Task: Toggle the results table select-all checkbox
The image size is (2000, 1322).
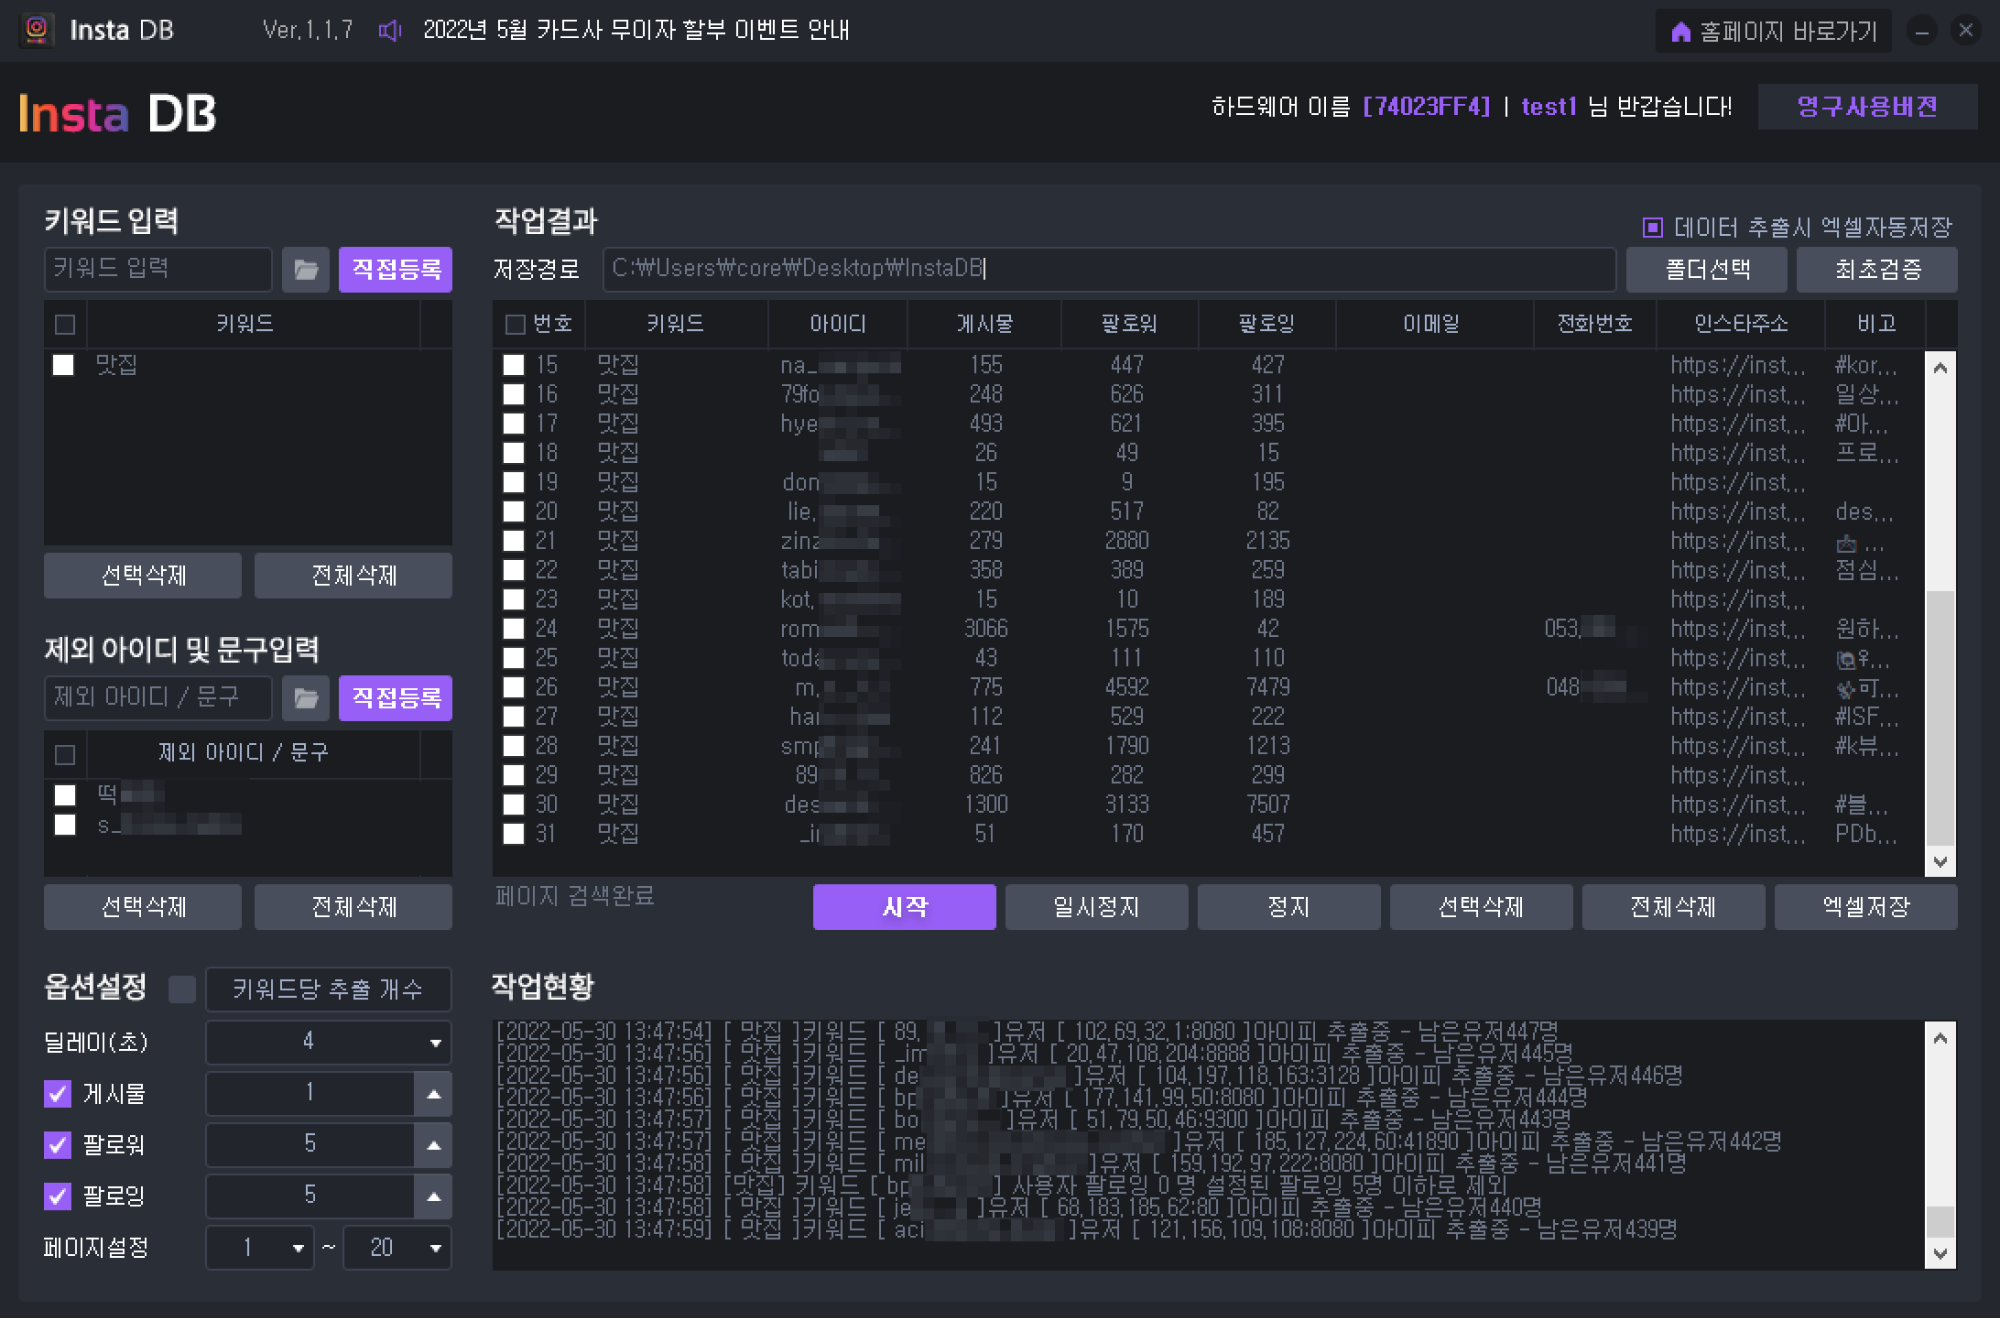Action: tap(515, 325)
